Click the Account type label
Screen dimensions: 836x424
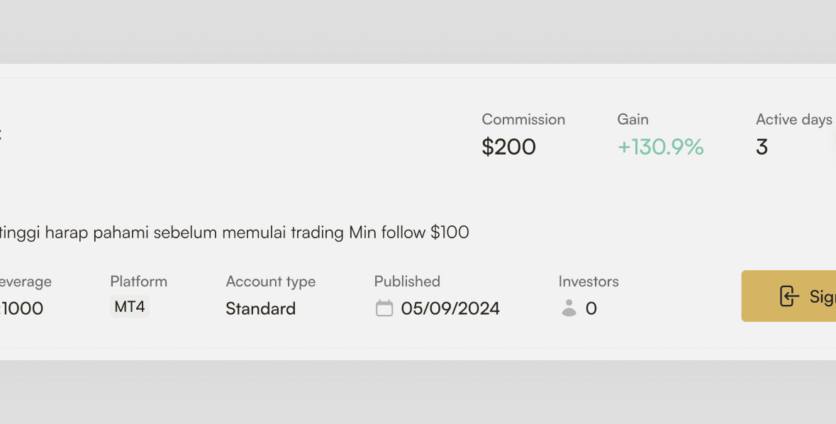pos(270,281)
